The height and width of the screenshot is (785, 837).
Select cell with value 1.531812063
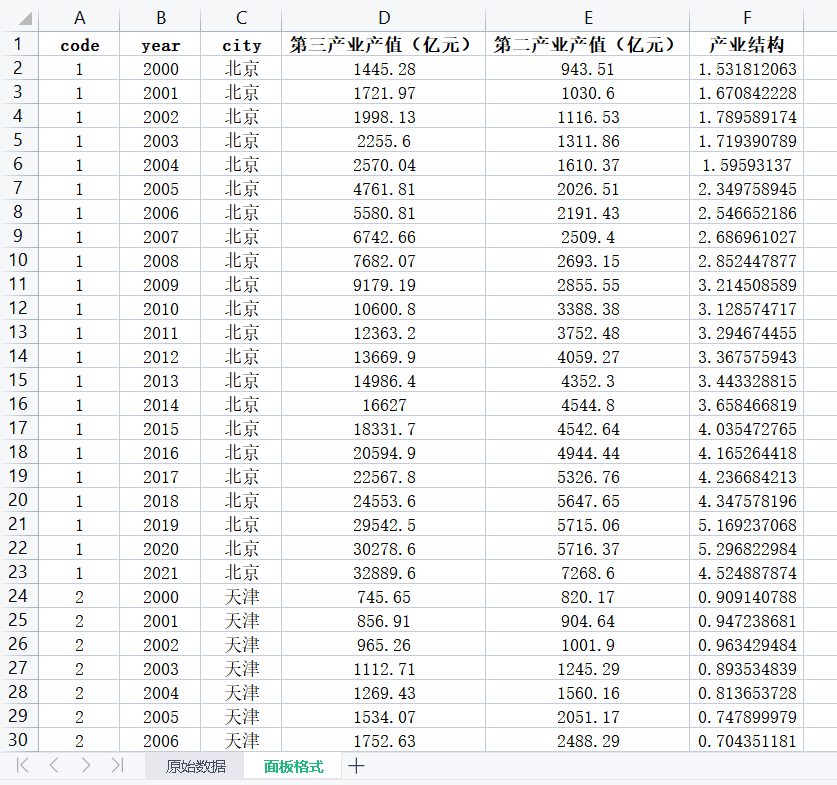click(x=747, y=68)
